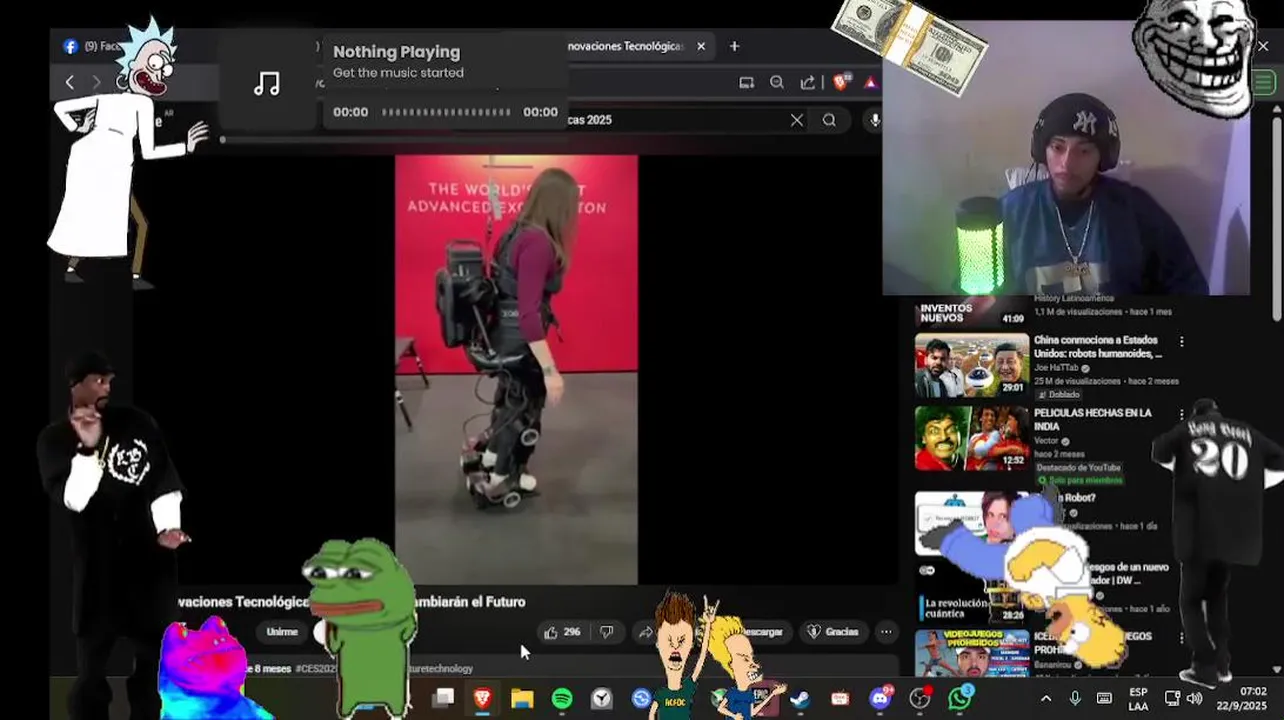Click the exoskeleton video player
Viewport: 1284px width, 720px height.
click(x=516, y=369)
